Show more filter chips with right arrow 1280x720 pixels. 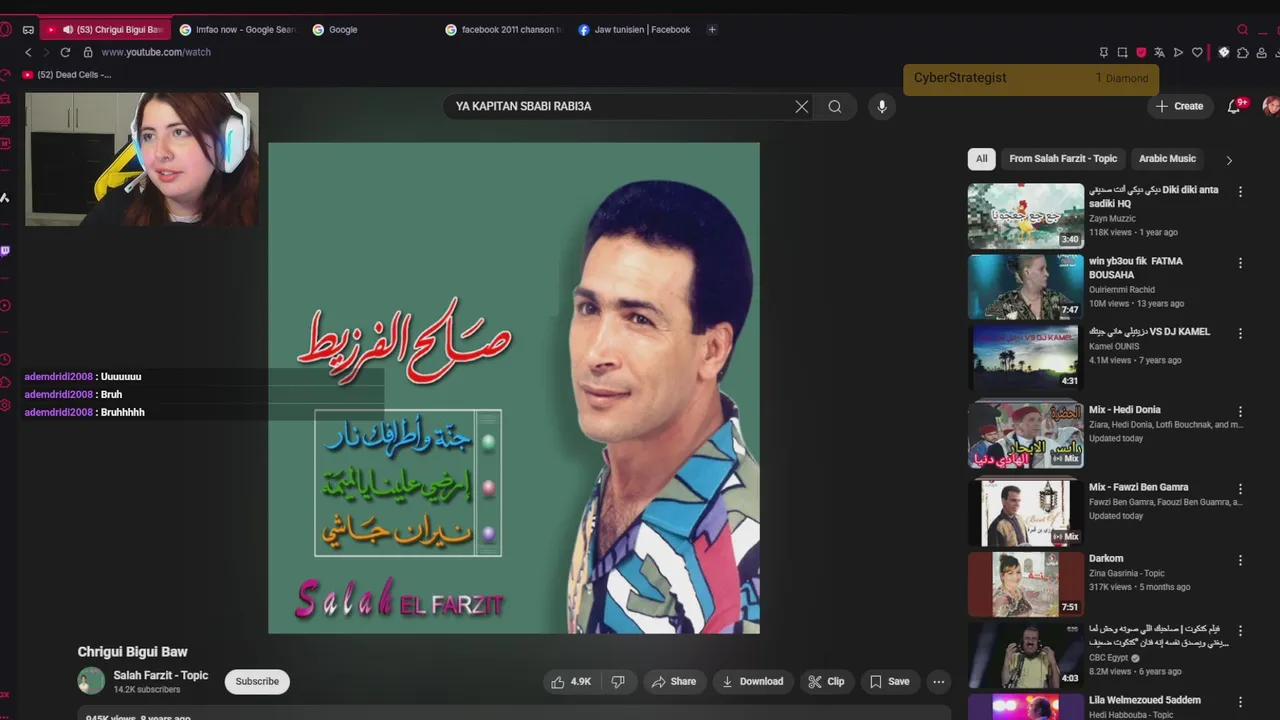tap(1229, 160)
